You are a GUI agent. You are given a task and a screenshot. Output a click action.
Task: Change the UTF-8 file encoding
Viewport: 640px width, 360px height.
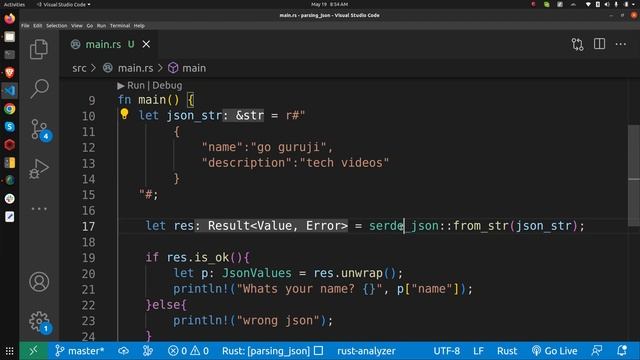447,351
